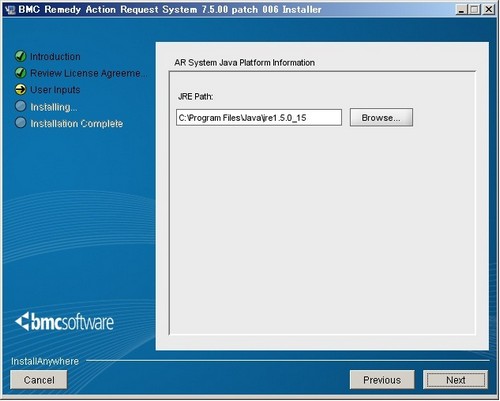Go back with the Previous button
This screenshot has height=401, width=500.
[382, 380]
